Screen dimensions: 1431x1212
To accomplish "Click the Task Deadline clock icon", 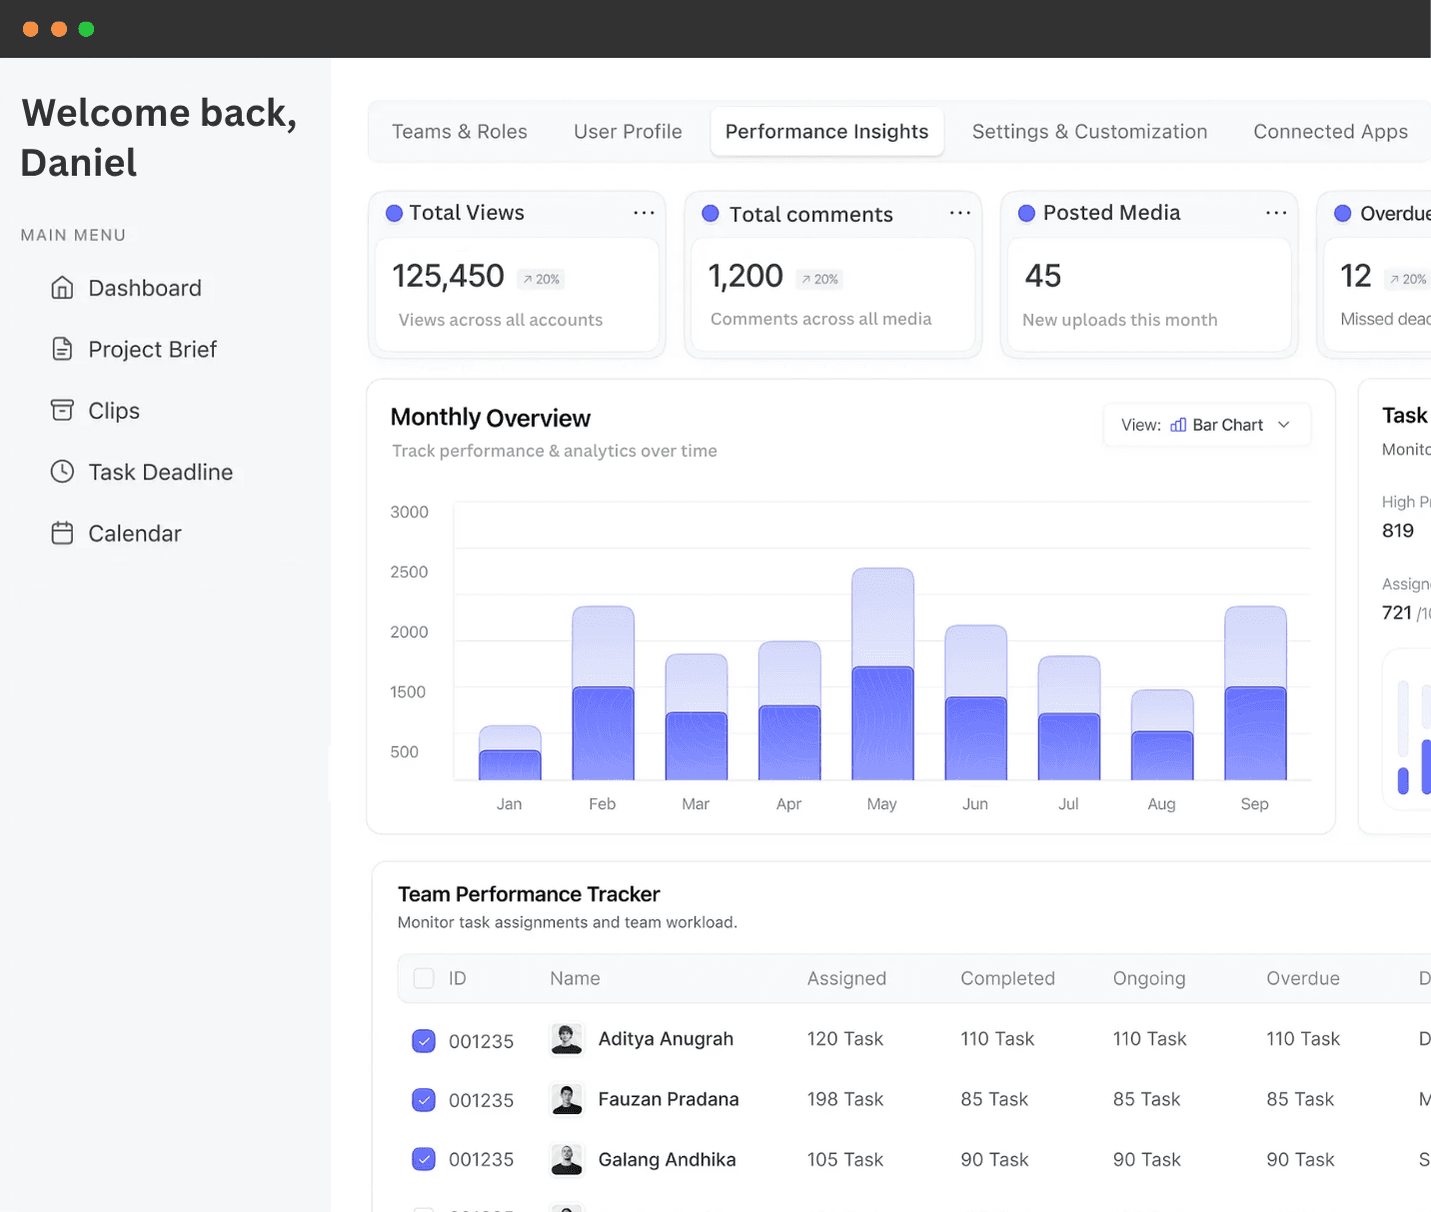I will pos(62,471).
